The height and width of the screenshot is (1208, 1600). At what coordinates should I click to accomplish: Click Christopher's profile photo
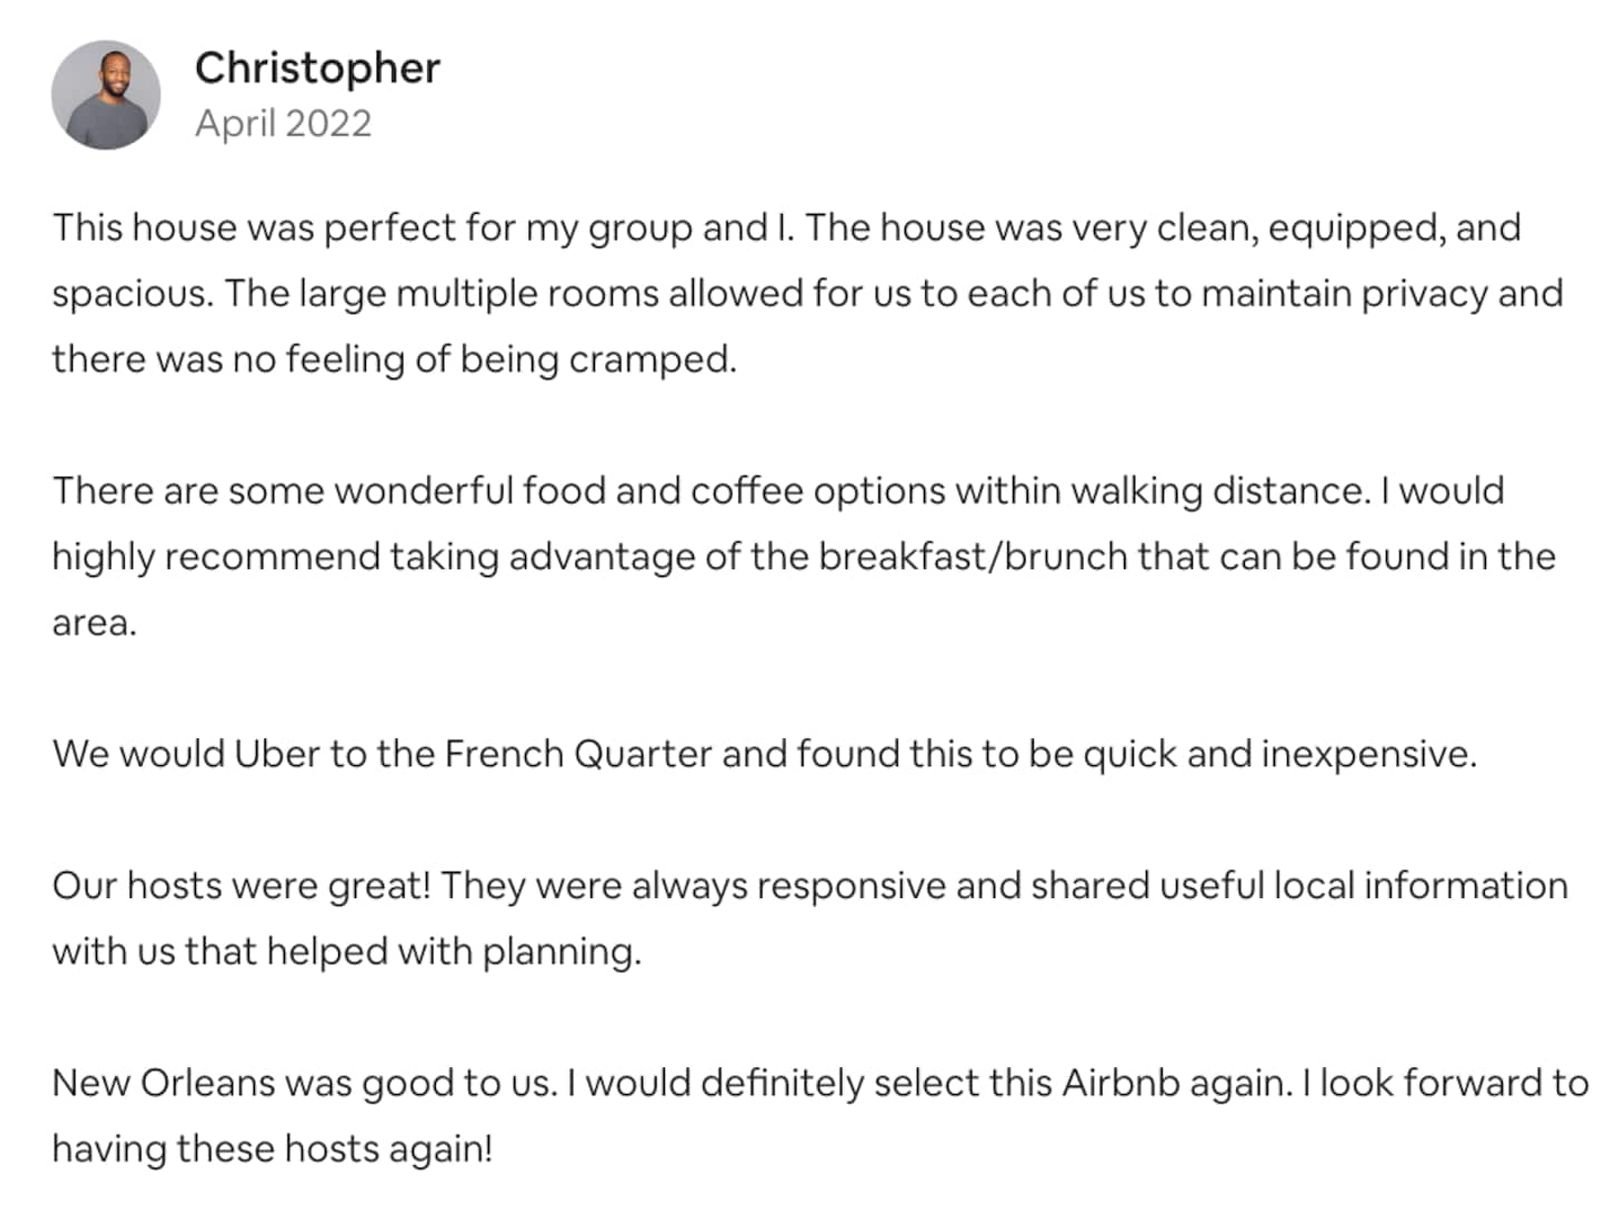105,95
